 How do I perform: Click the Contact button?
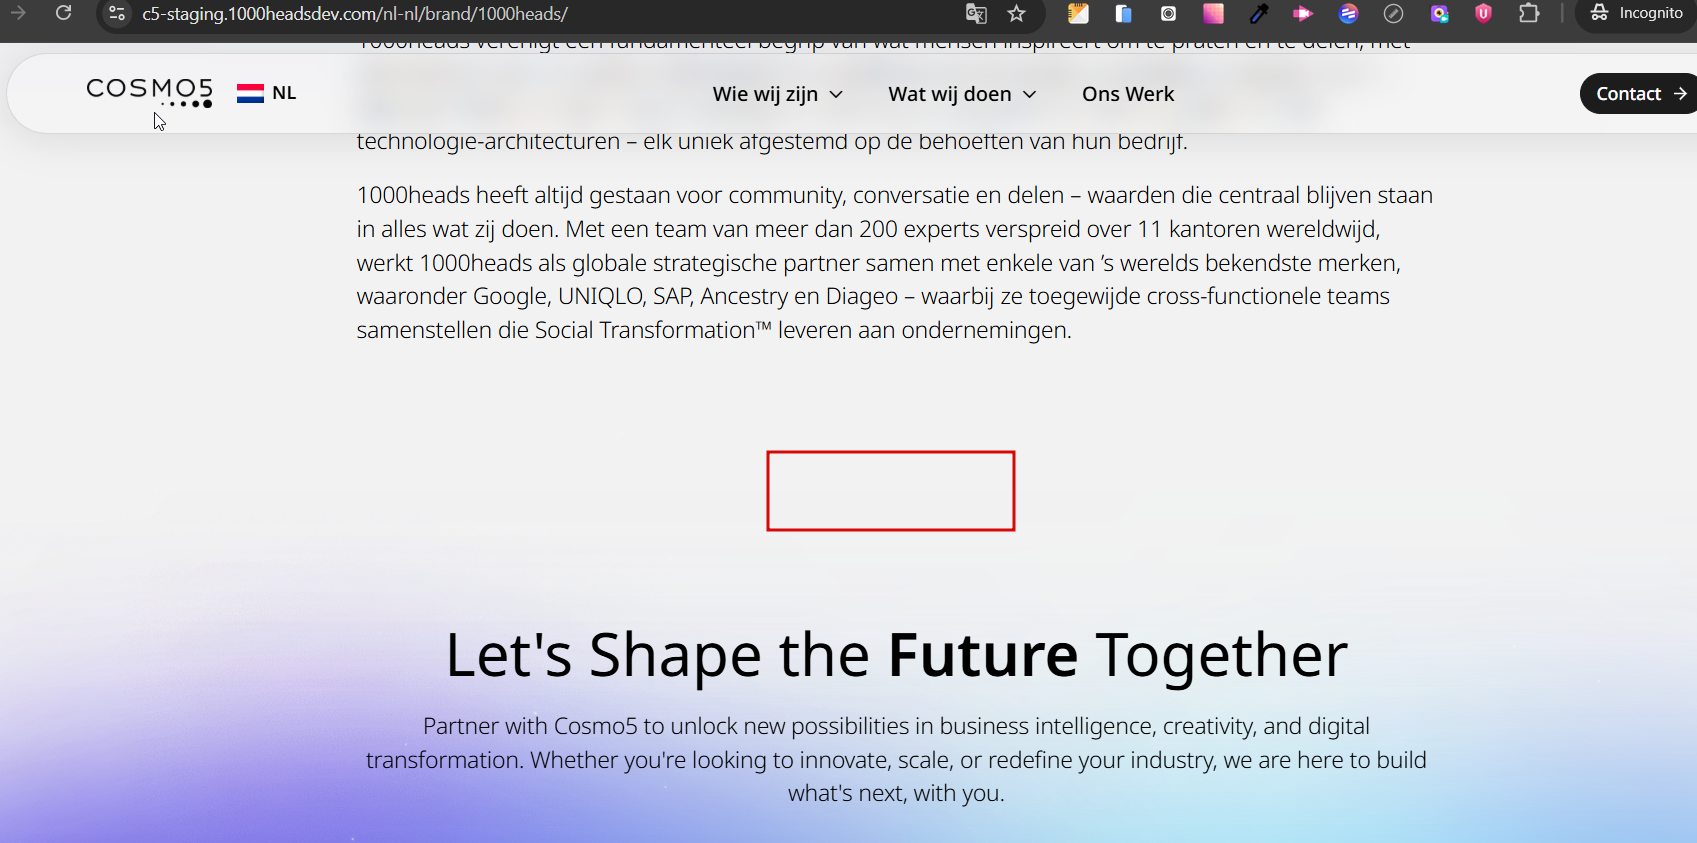click(1640, 94)
